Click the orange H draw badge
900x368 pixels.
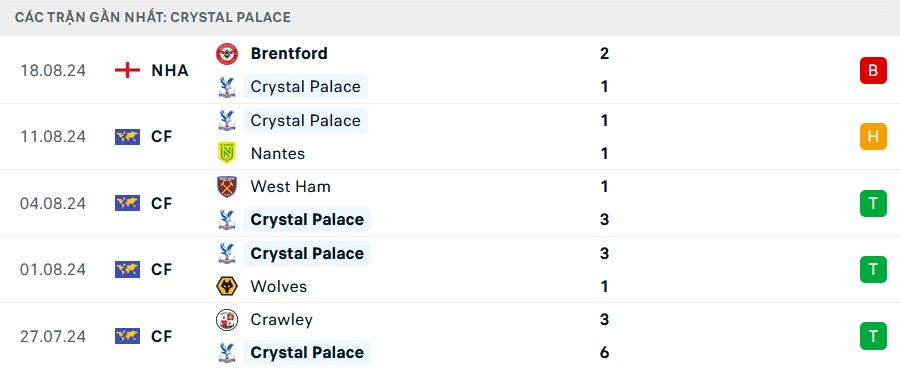(873, 137)
